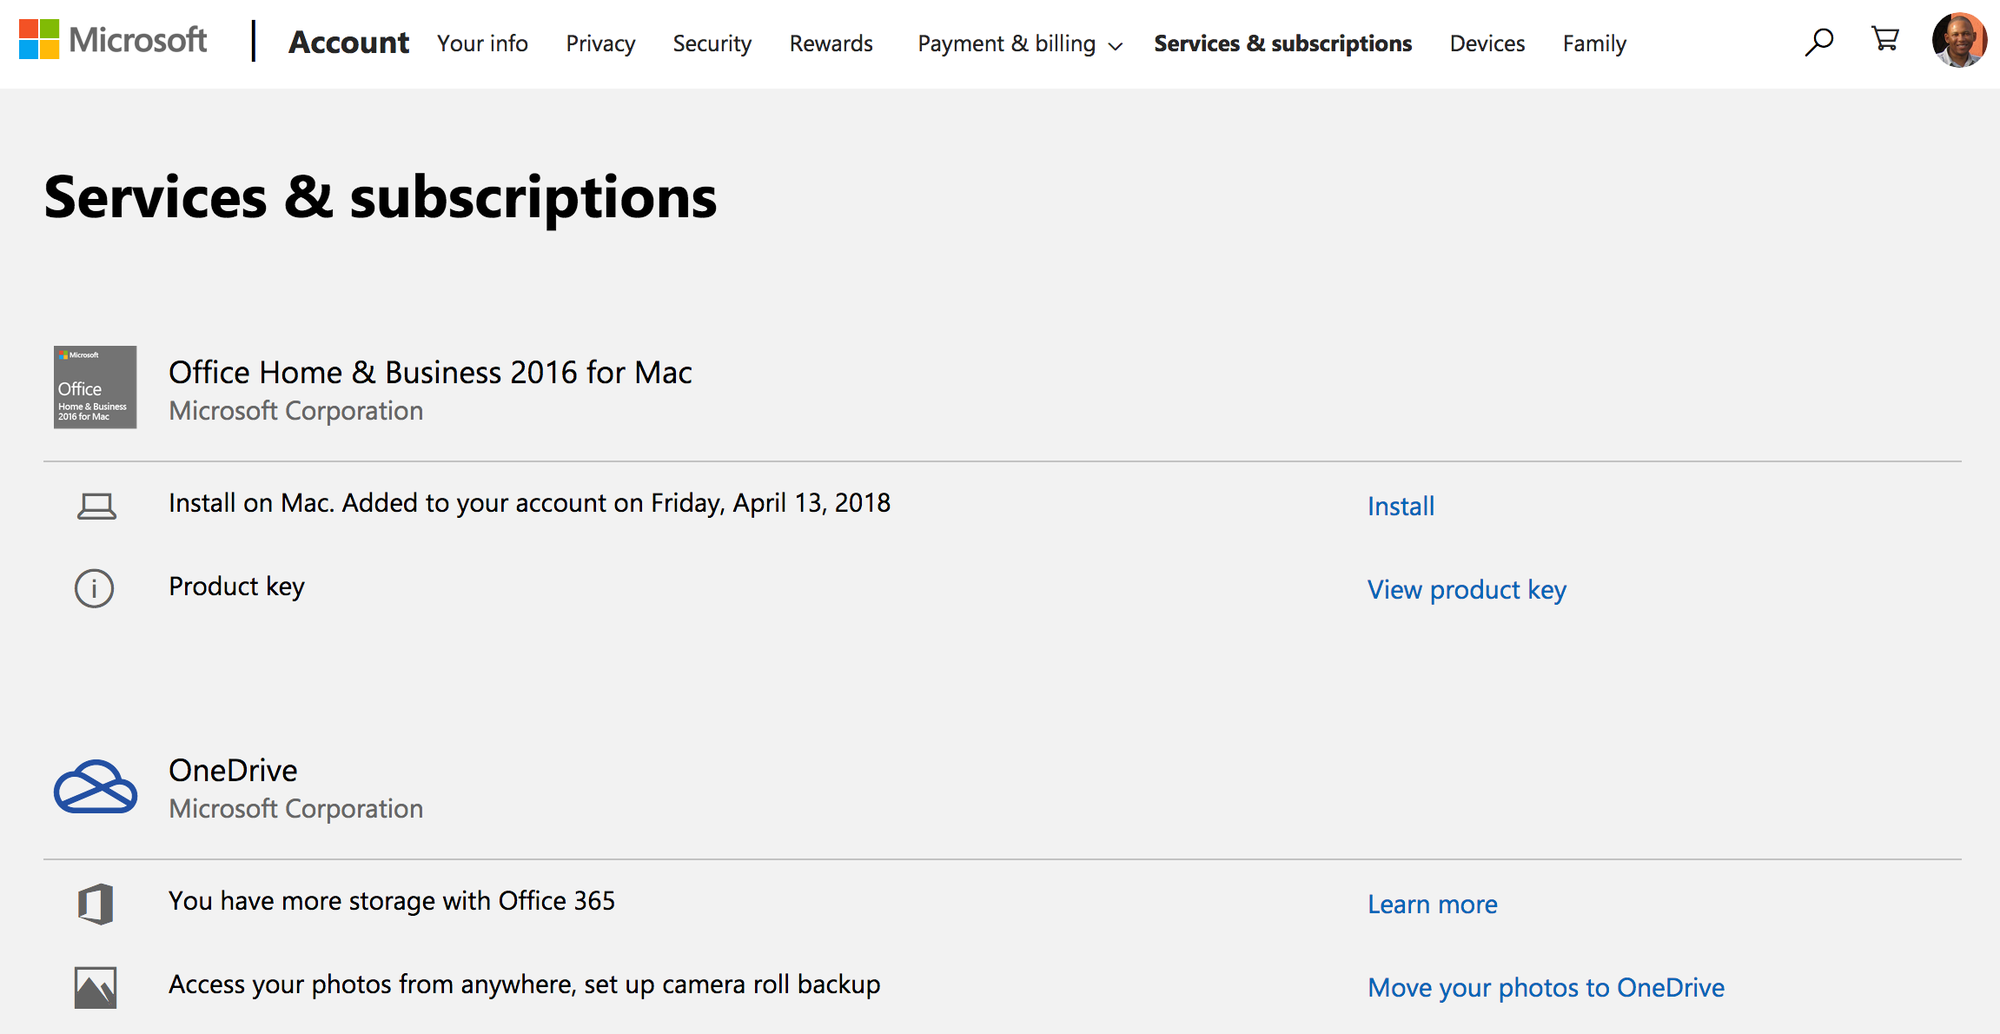Open the Your info tab
Viewport: 2000px width, 1034px height.
482,44
